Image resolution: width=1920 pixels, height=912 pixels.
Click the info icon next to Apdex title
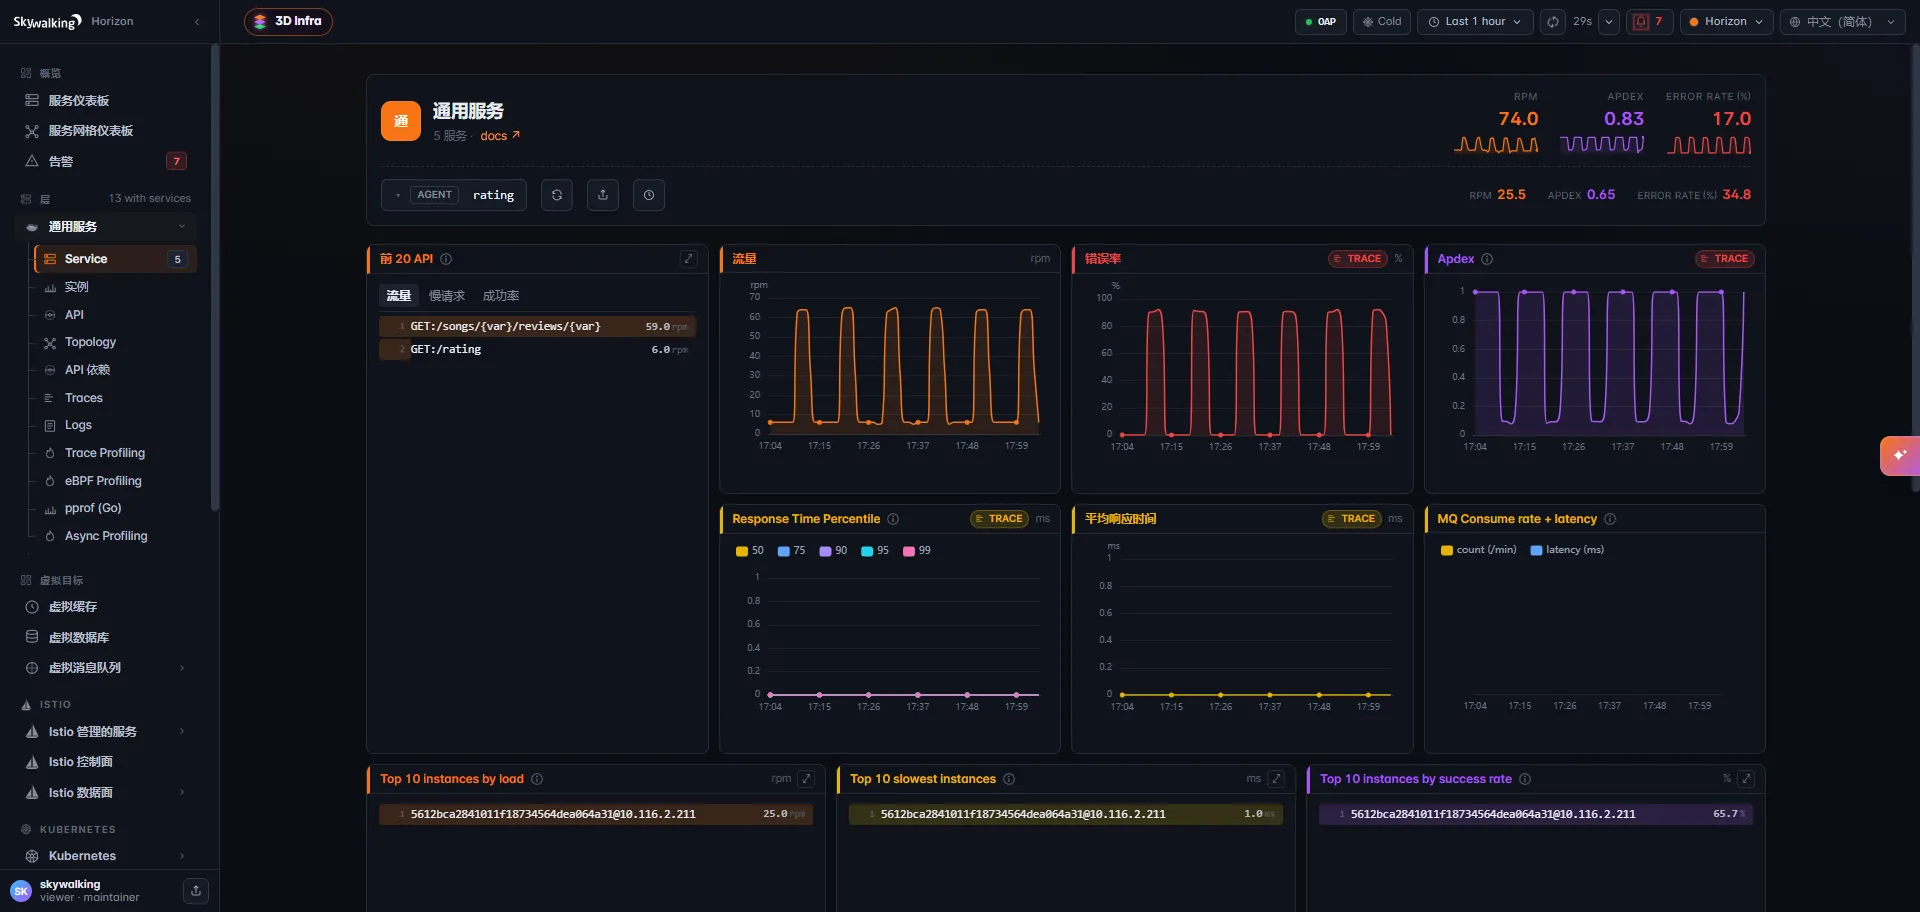coord(1487,259)
